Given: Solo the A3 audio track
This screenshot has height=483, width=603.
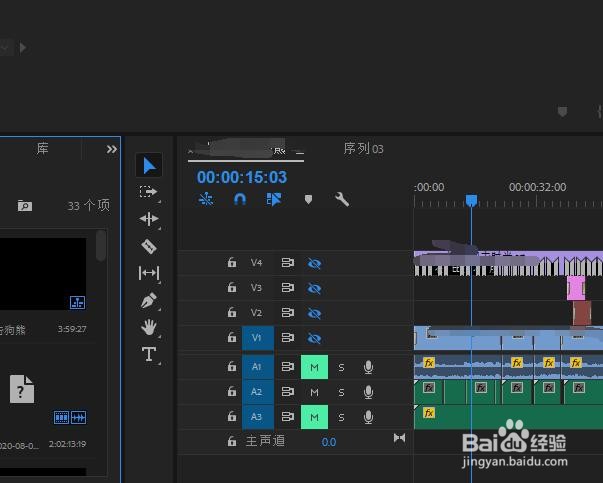Looking at the screenshot, I should (341, 417).
